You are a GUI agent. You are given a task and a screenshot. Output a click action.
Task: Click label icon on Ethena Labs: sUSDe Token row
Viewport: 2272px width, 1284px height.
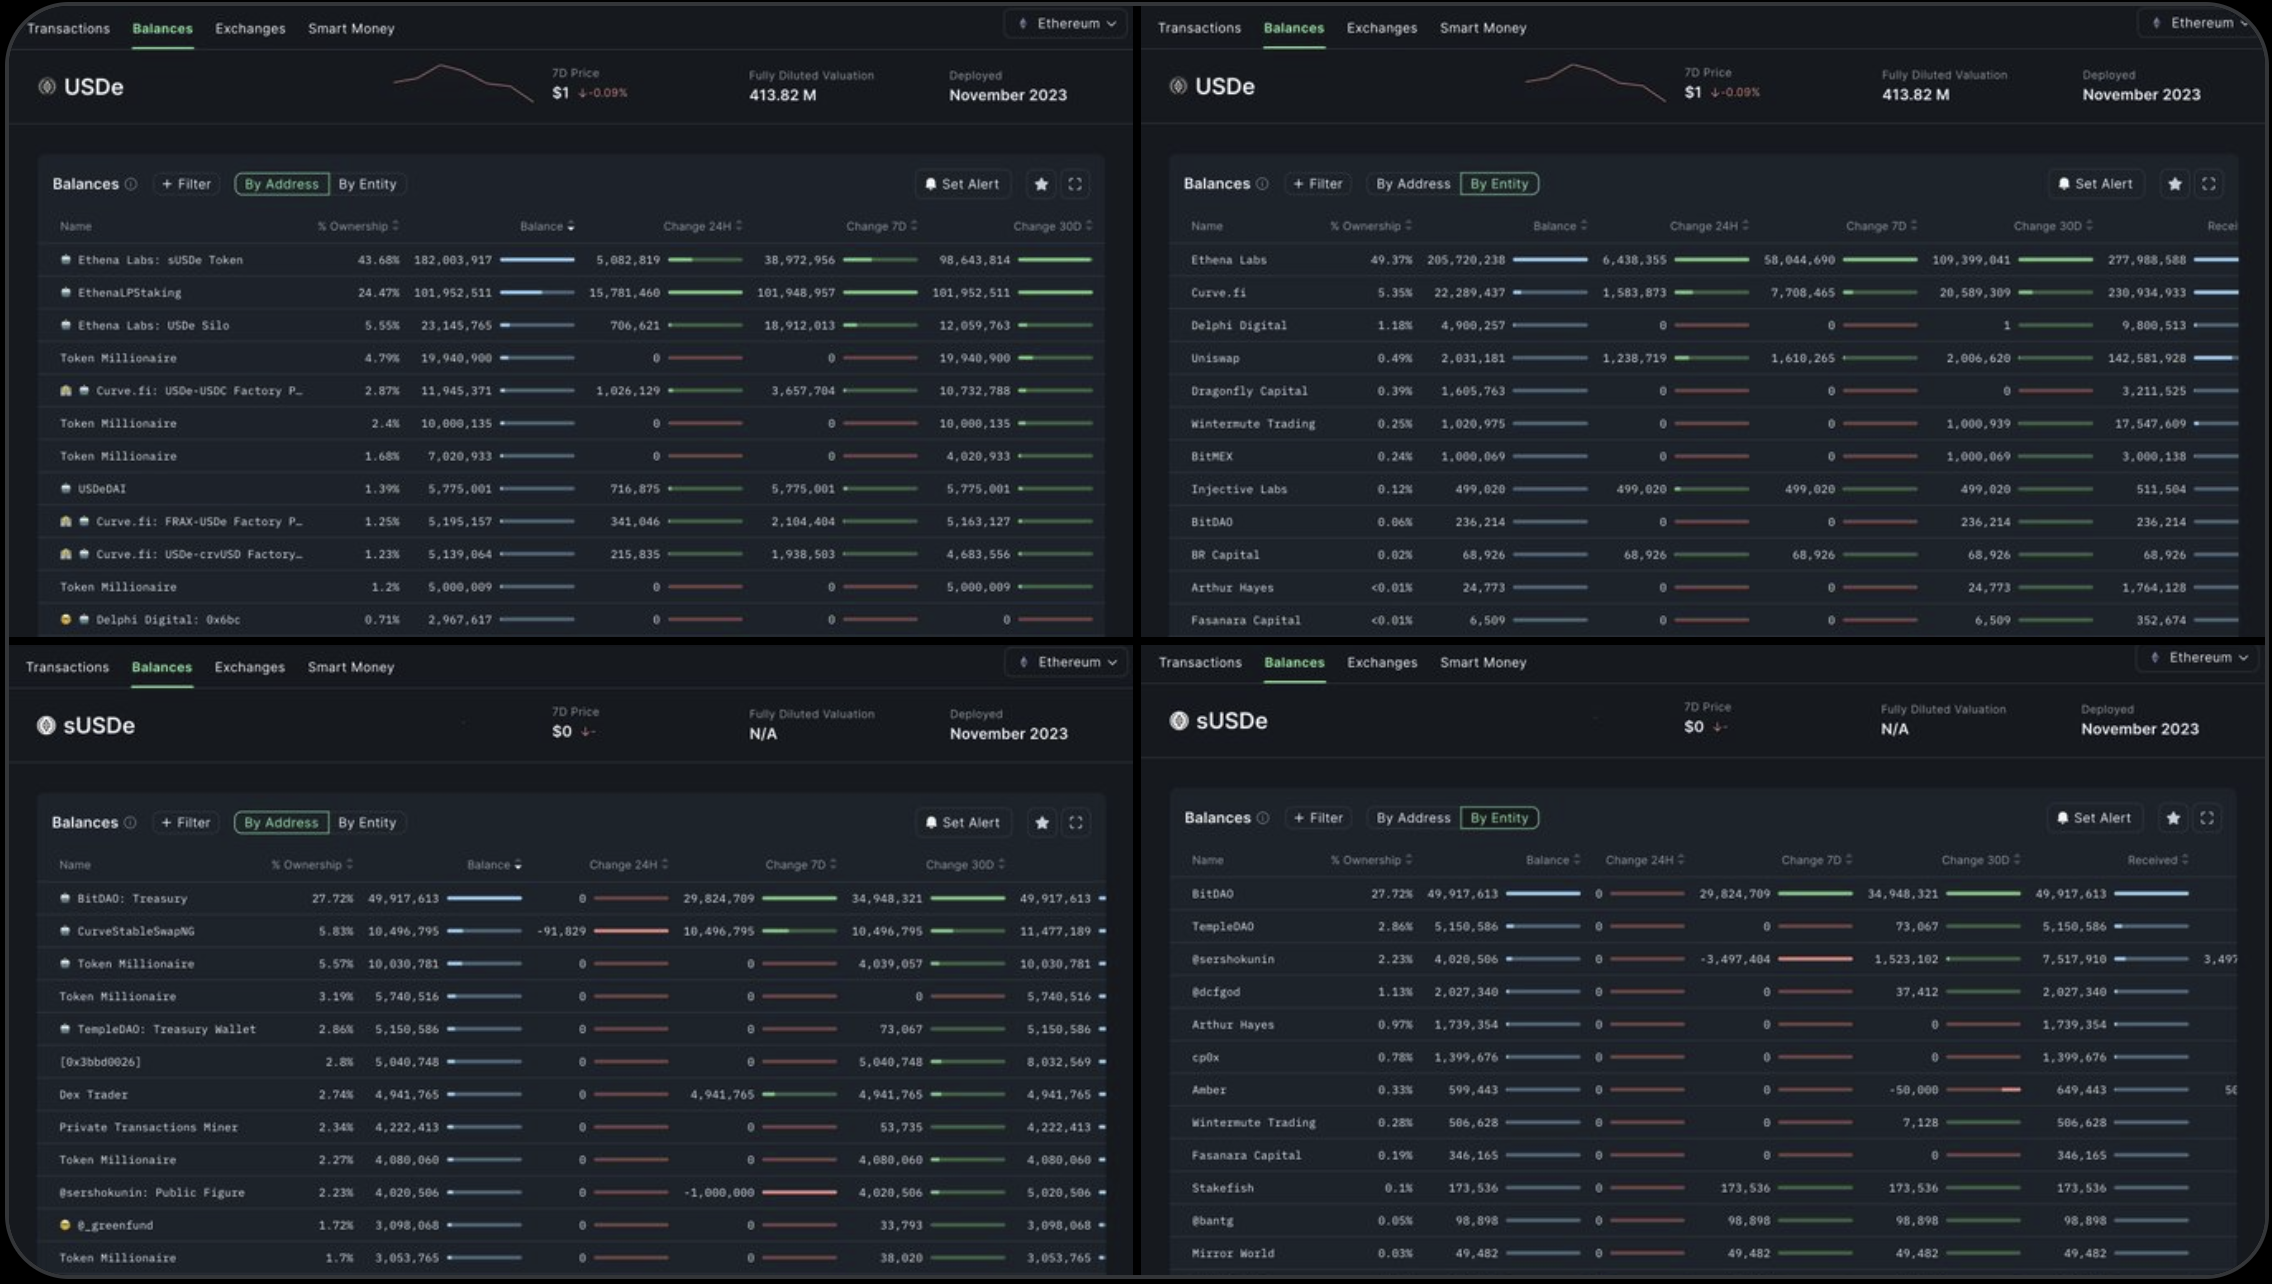coord(66,260)
